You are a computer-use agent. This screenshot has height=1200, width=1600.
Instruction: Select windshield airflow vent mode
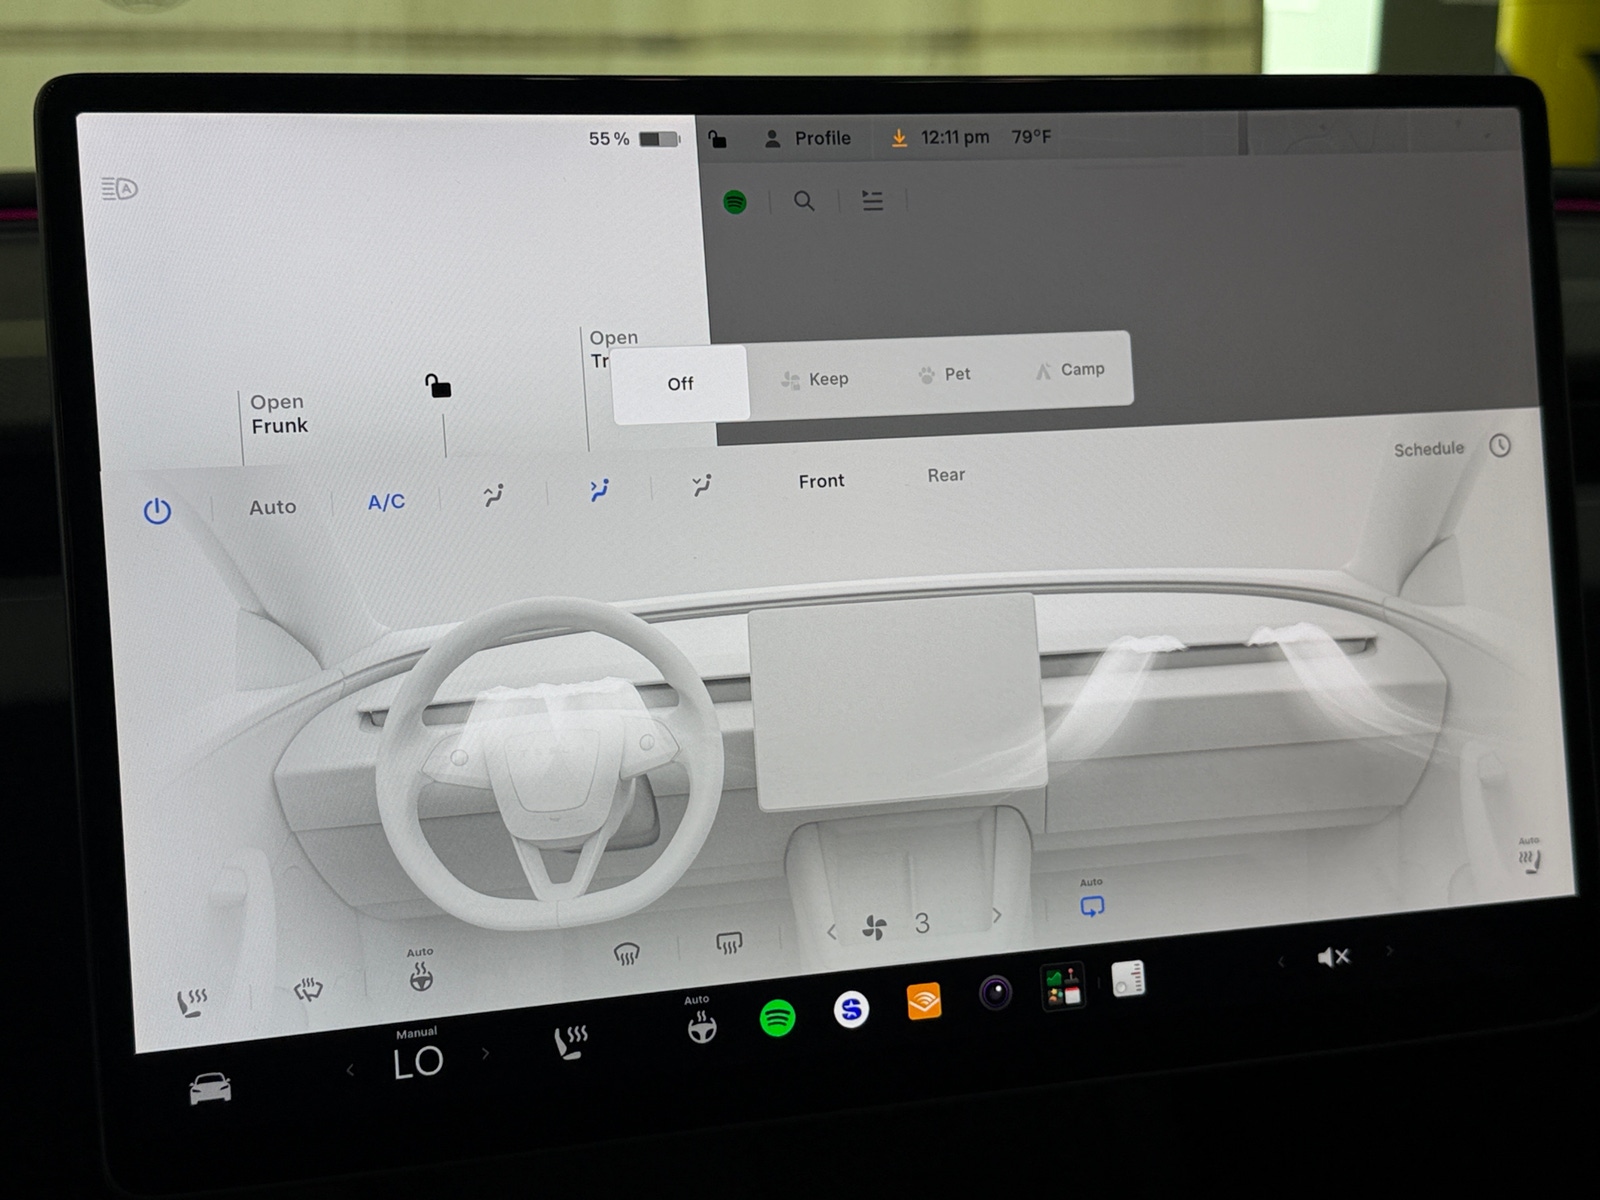point(493,495)
